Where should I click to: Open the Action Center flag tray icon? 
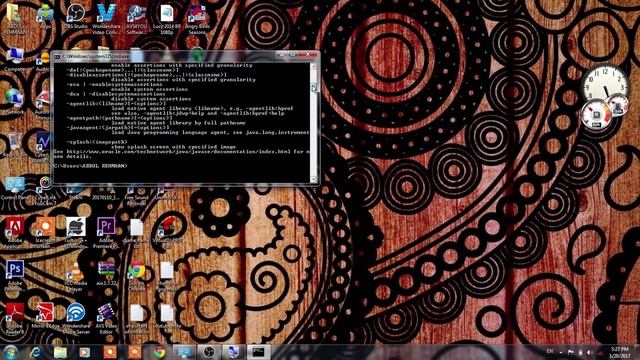[571, 352]
